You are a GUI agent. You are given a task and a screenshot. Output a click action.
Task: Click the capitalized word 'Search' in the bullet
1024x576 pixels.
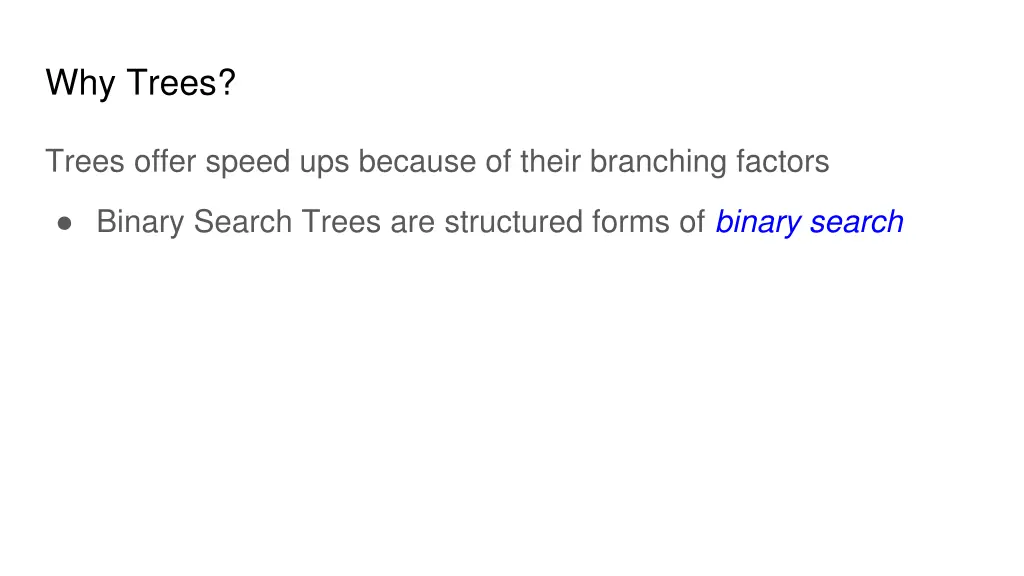pos(238,221)
